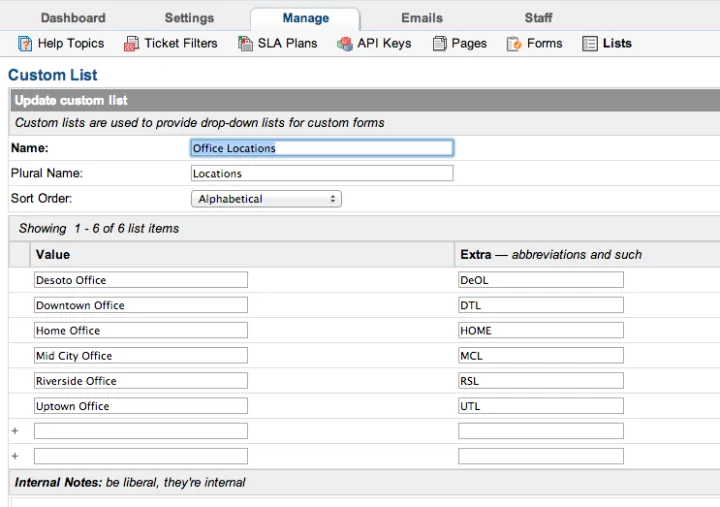Click the first empty Value field
Viewport: 720px width, 507px height.
coord(141,431)
